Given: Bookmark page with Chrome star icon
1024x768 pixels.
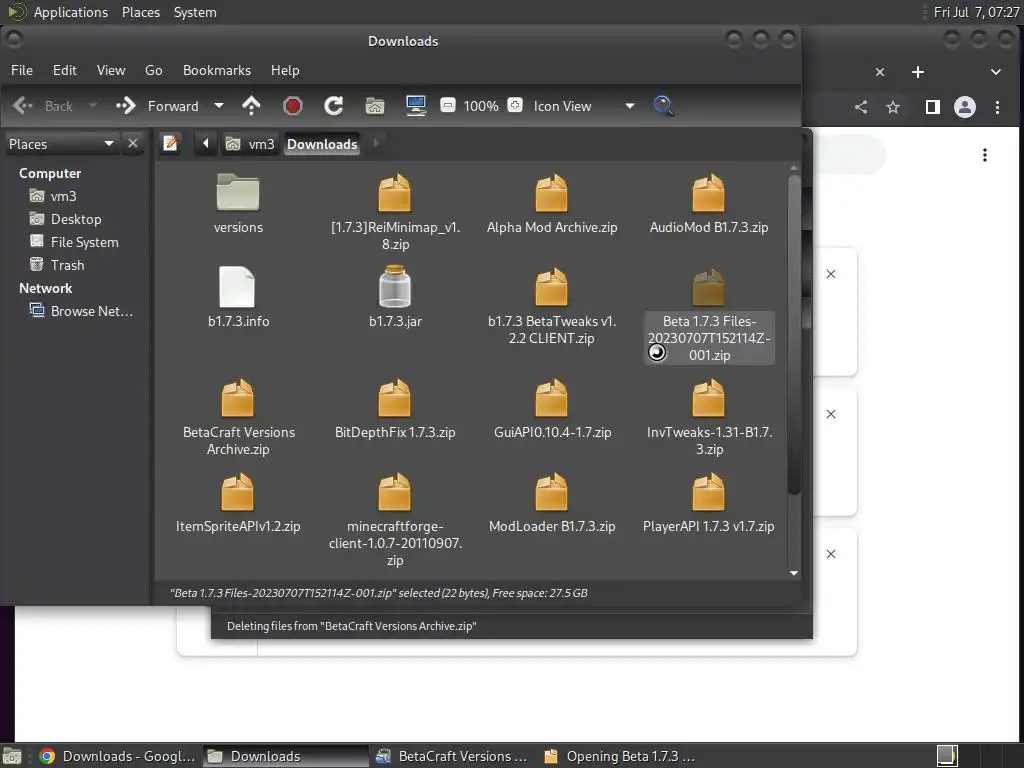Looking at the screenshot, I should tap(893, 107).
